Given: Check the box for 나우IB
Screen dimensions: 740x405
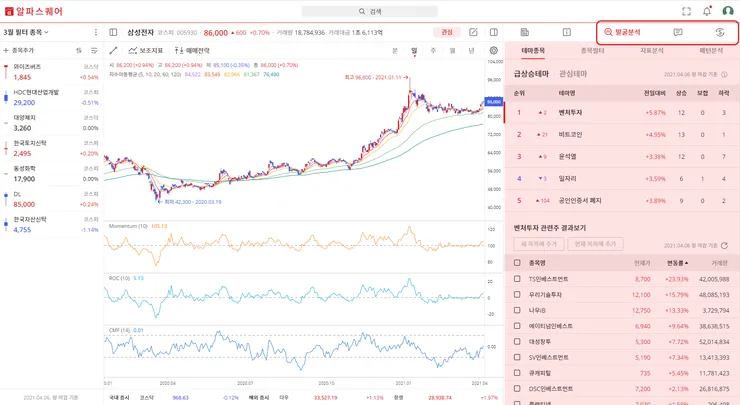Looking at the screenshot, I should click(517, 310).
